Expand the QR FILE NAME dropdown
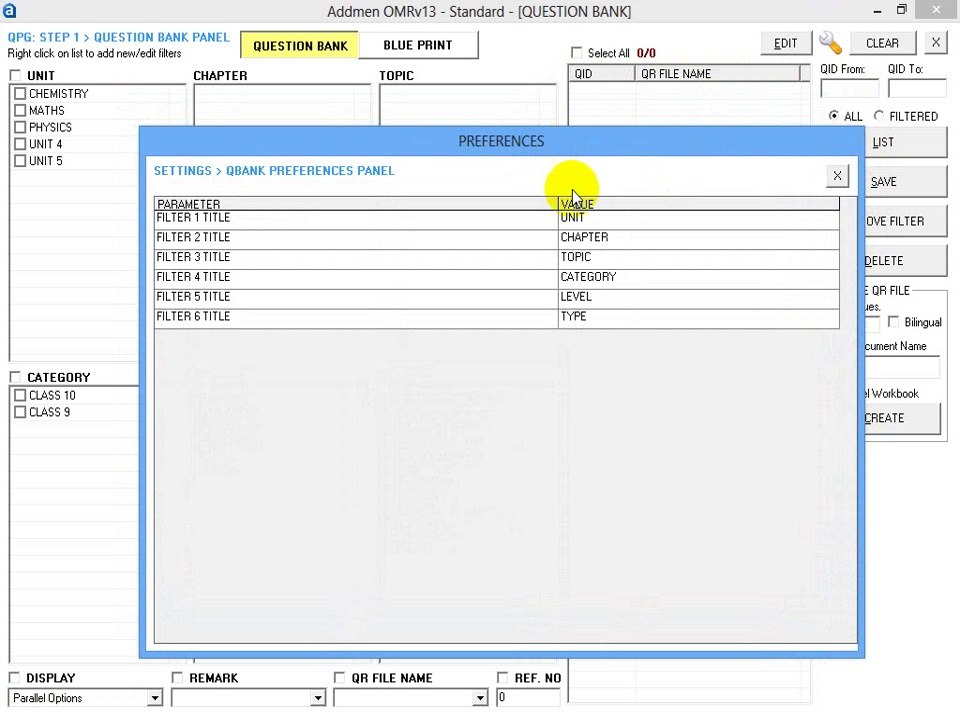Viewport: 960px width, 720px height. (x=481, y=698)
